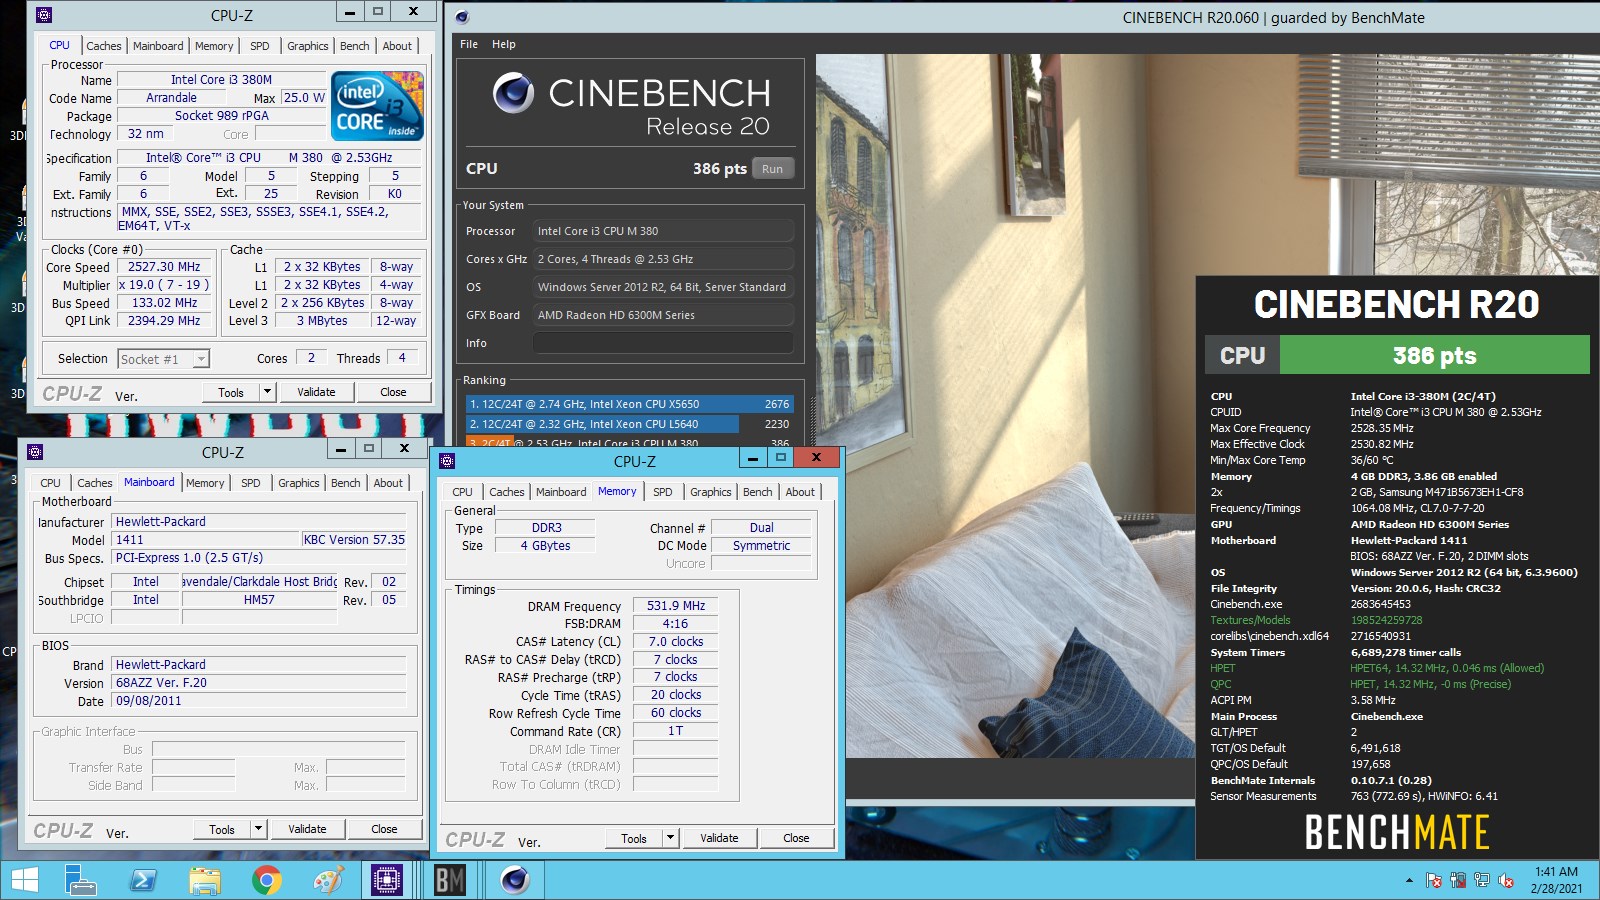Click the Memory CPU-Z window title icon
The image size is (1600, 900).
tap(447, 461)
